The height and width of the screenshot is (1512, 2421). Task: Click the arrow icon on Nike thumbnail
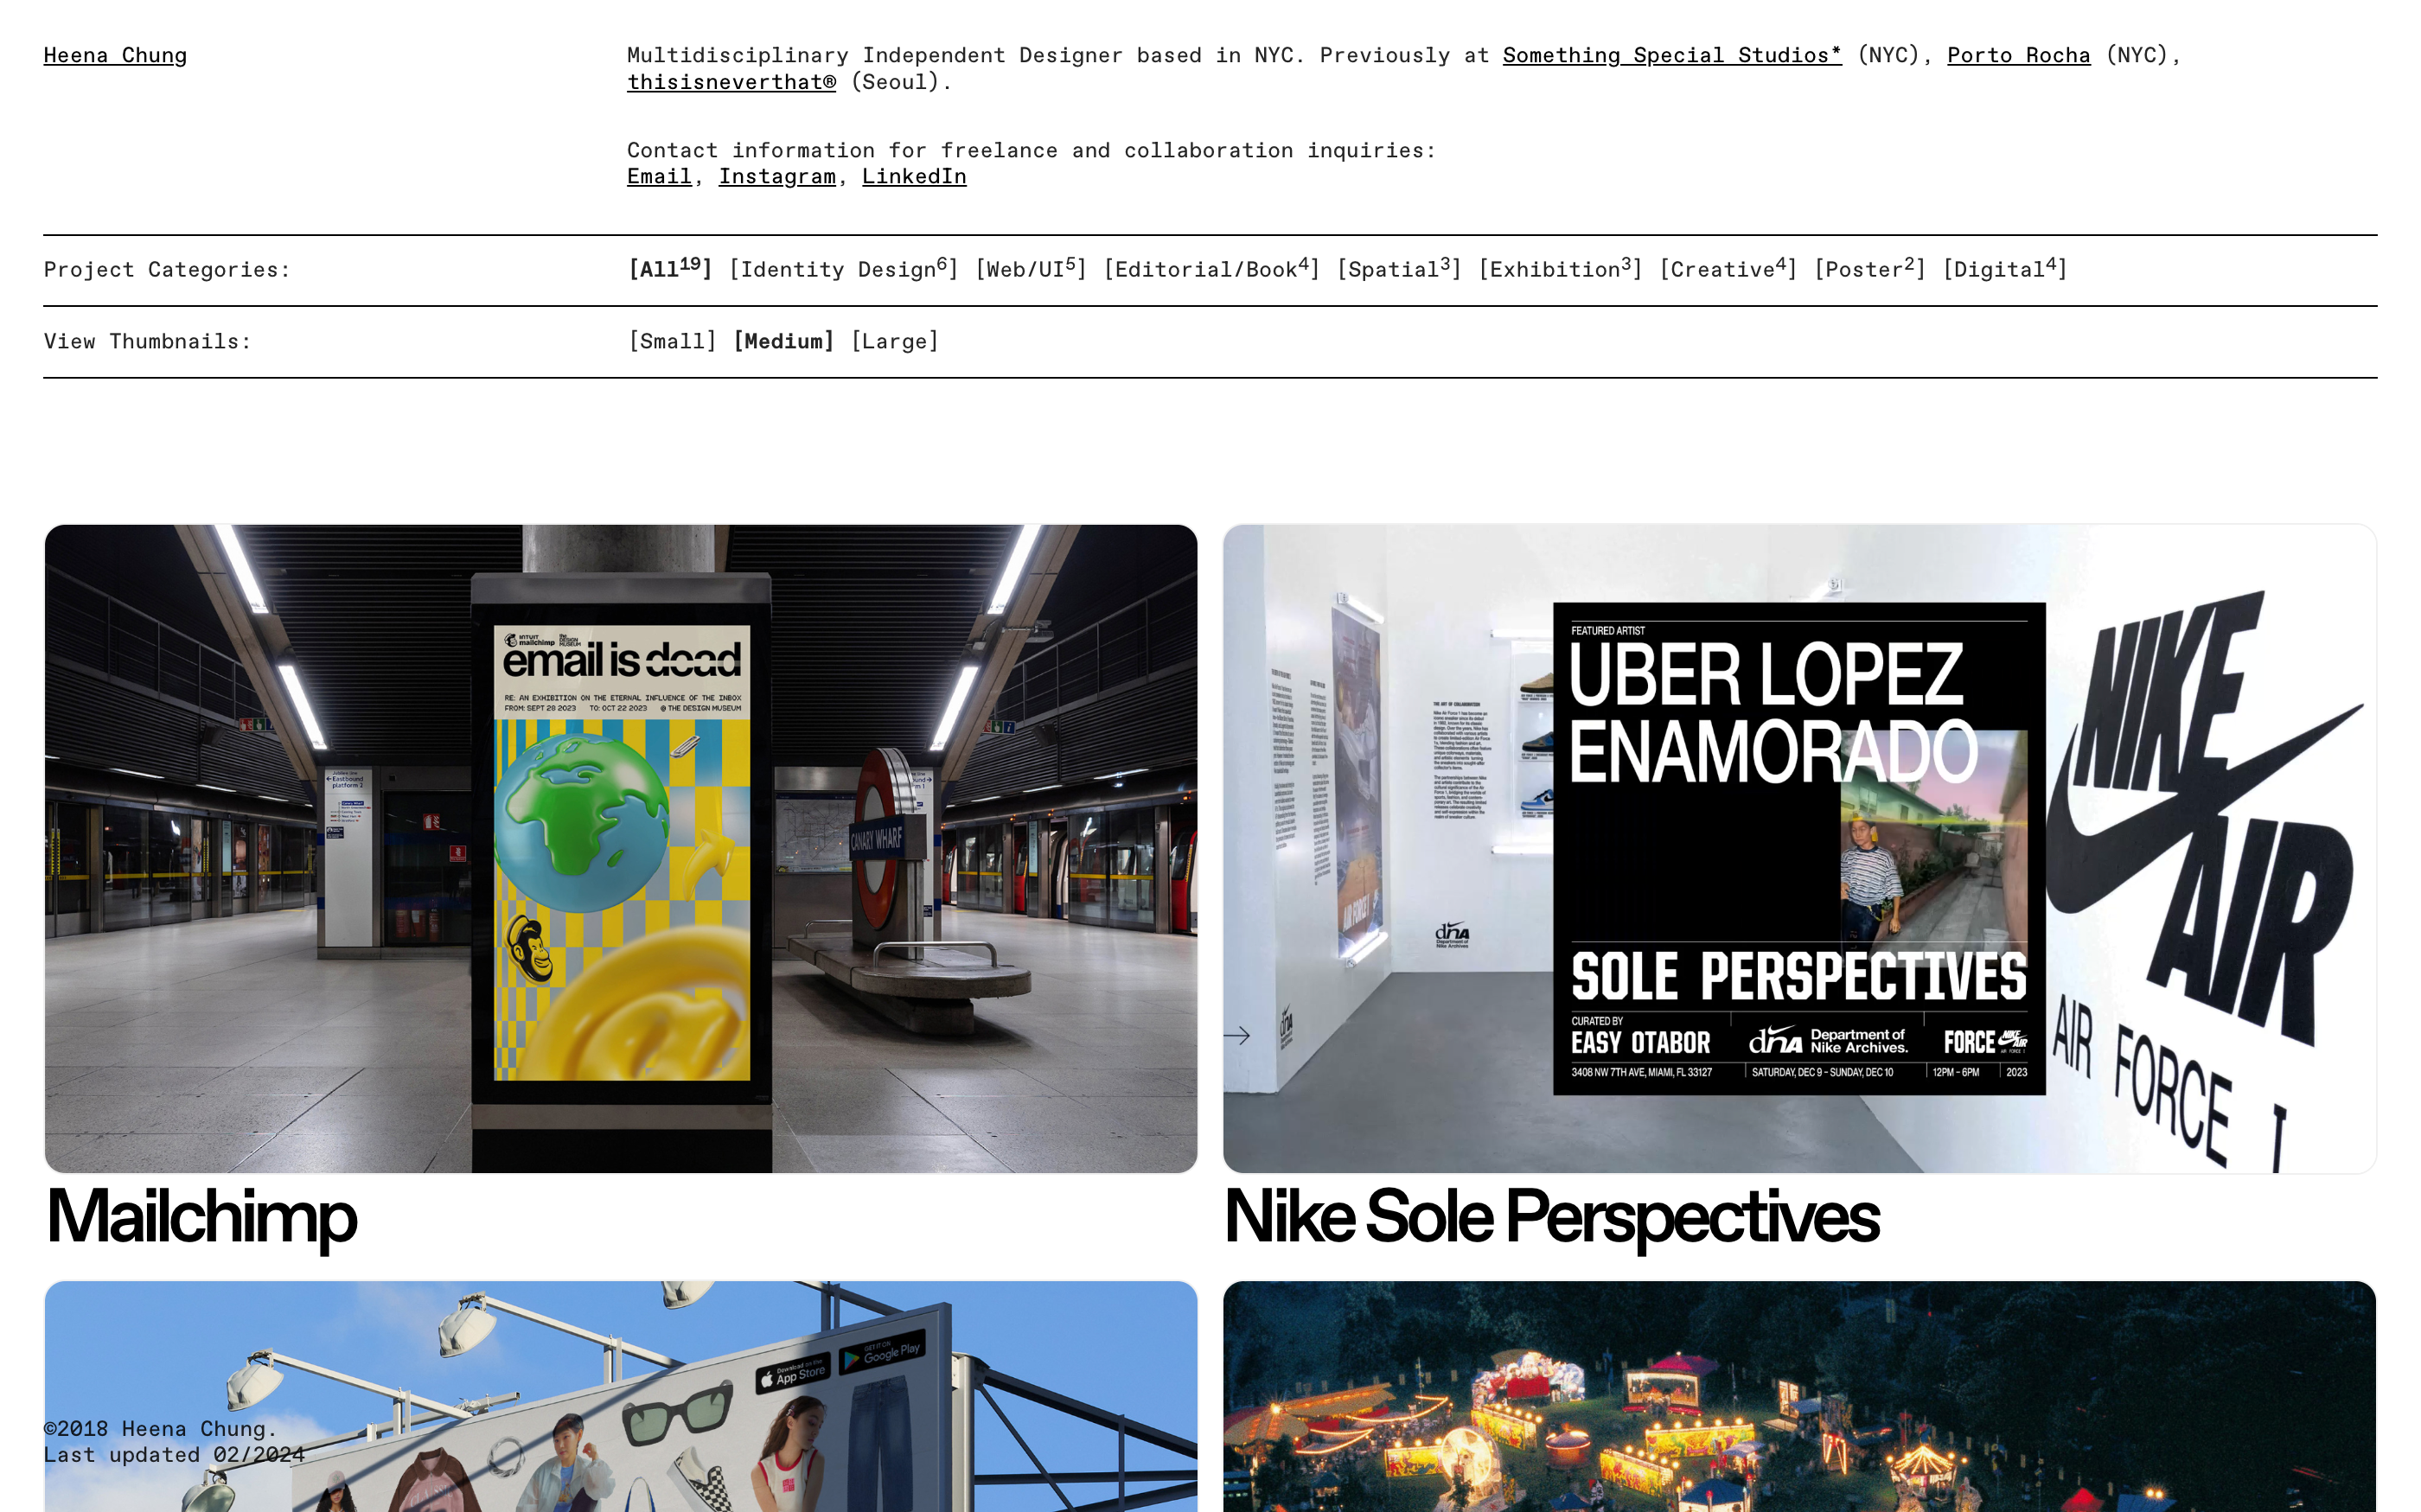[1237, 1035]
